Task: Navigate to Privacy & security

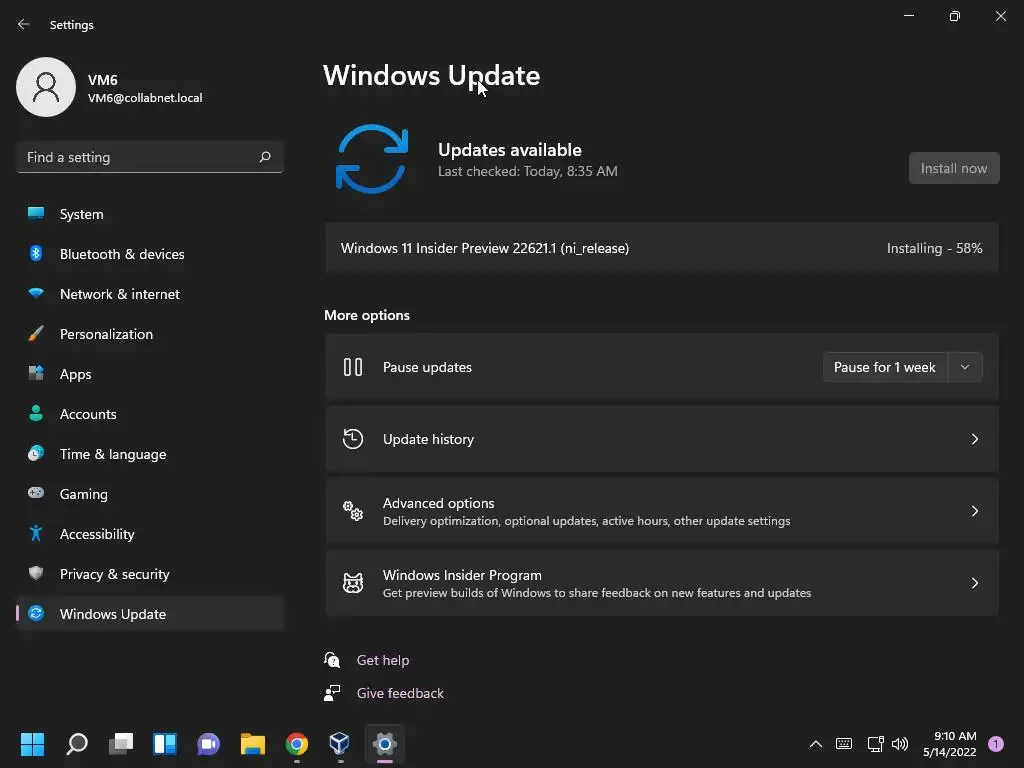Action: (150, 573)
